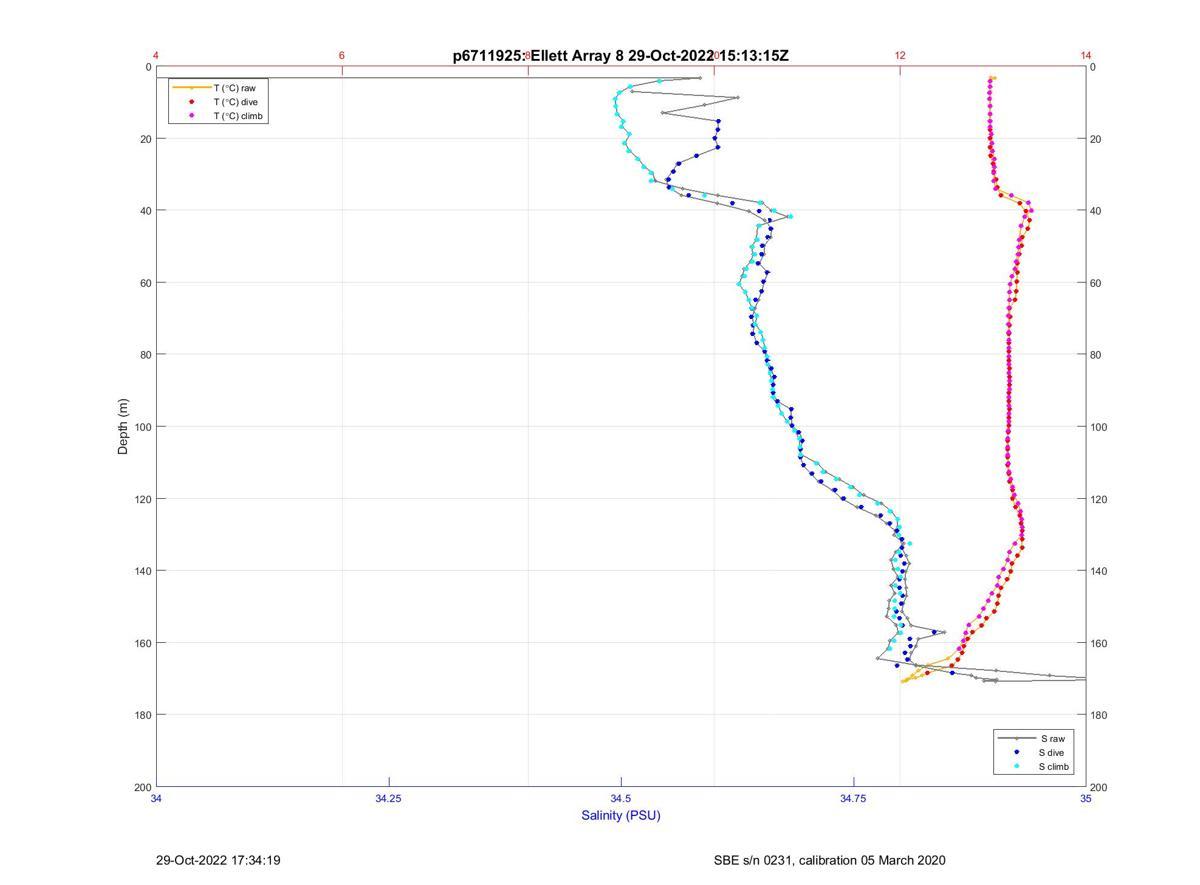Click the 35 salinity tick label

pos(1086,798)
